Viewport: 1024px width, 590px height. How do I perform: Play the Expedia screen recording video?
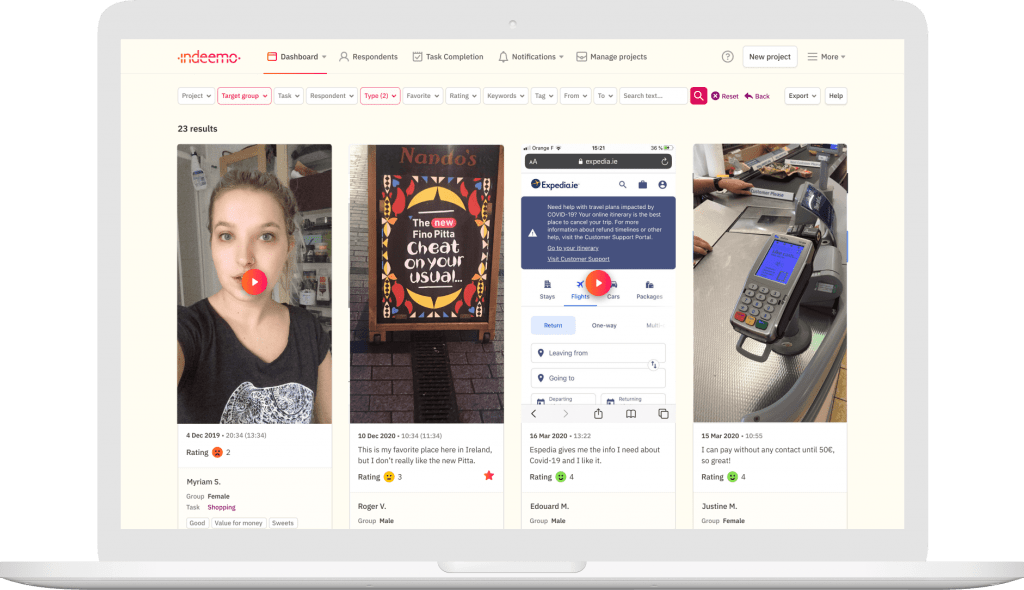point(598,283)
